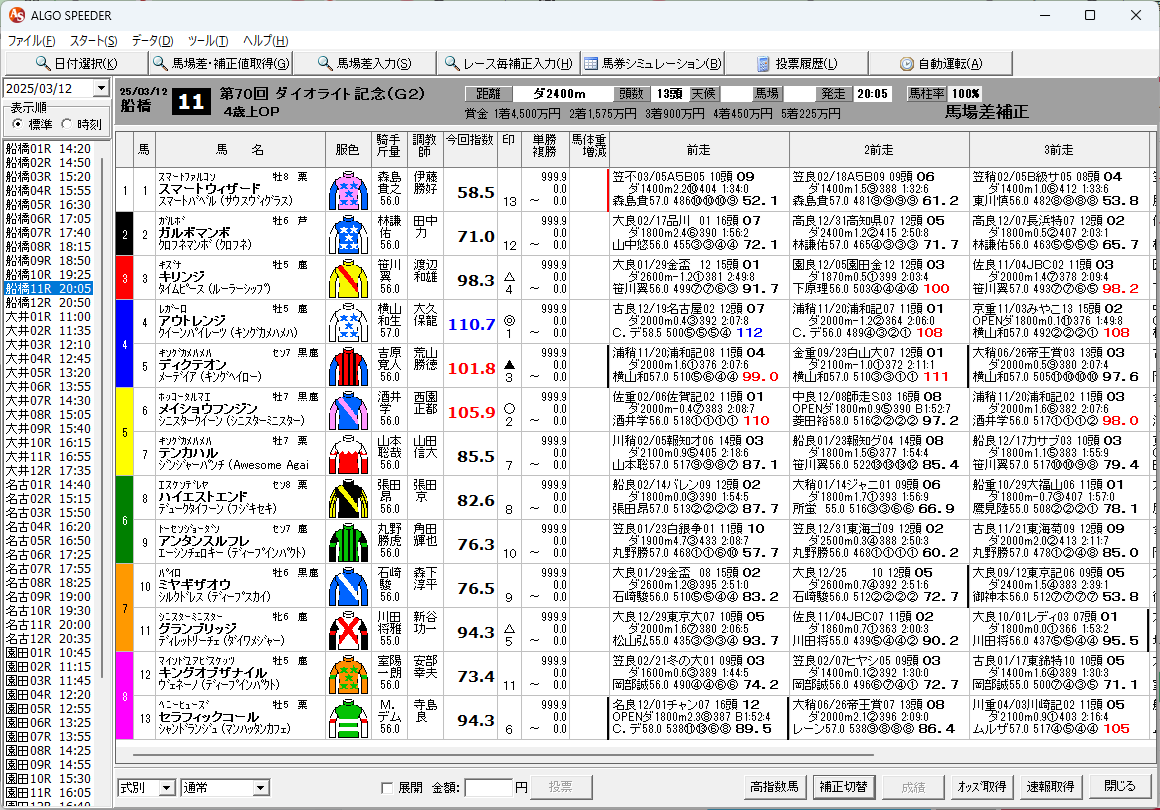This screenshot has height=810, width=1160.
Task: Select the 時刻 display order radio button
Action: 67,124
